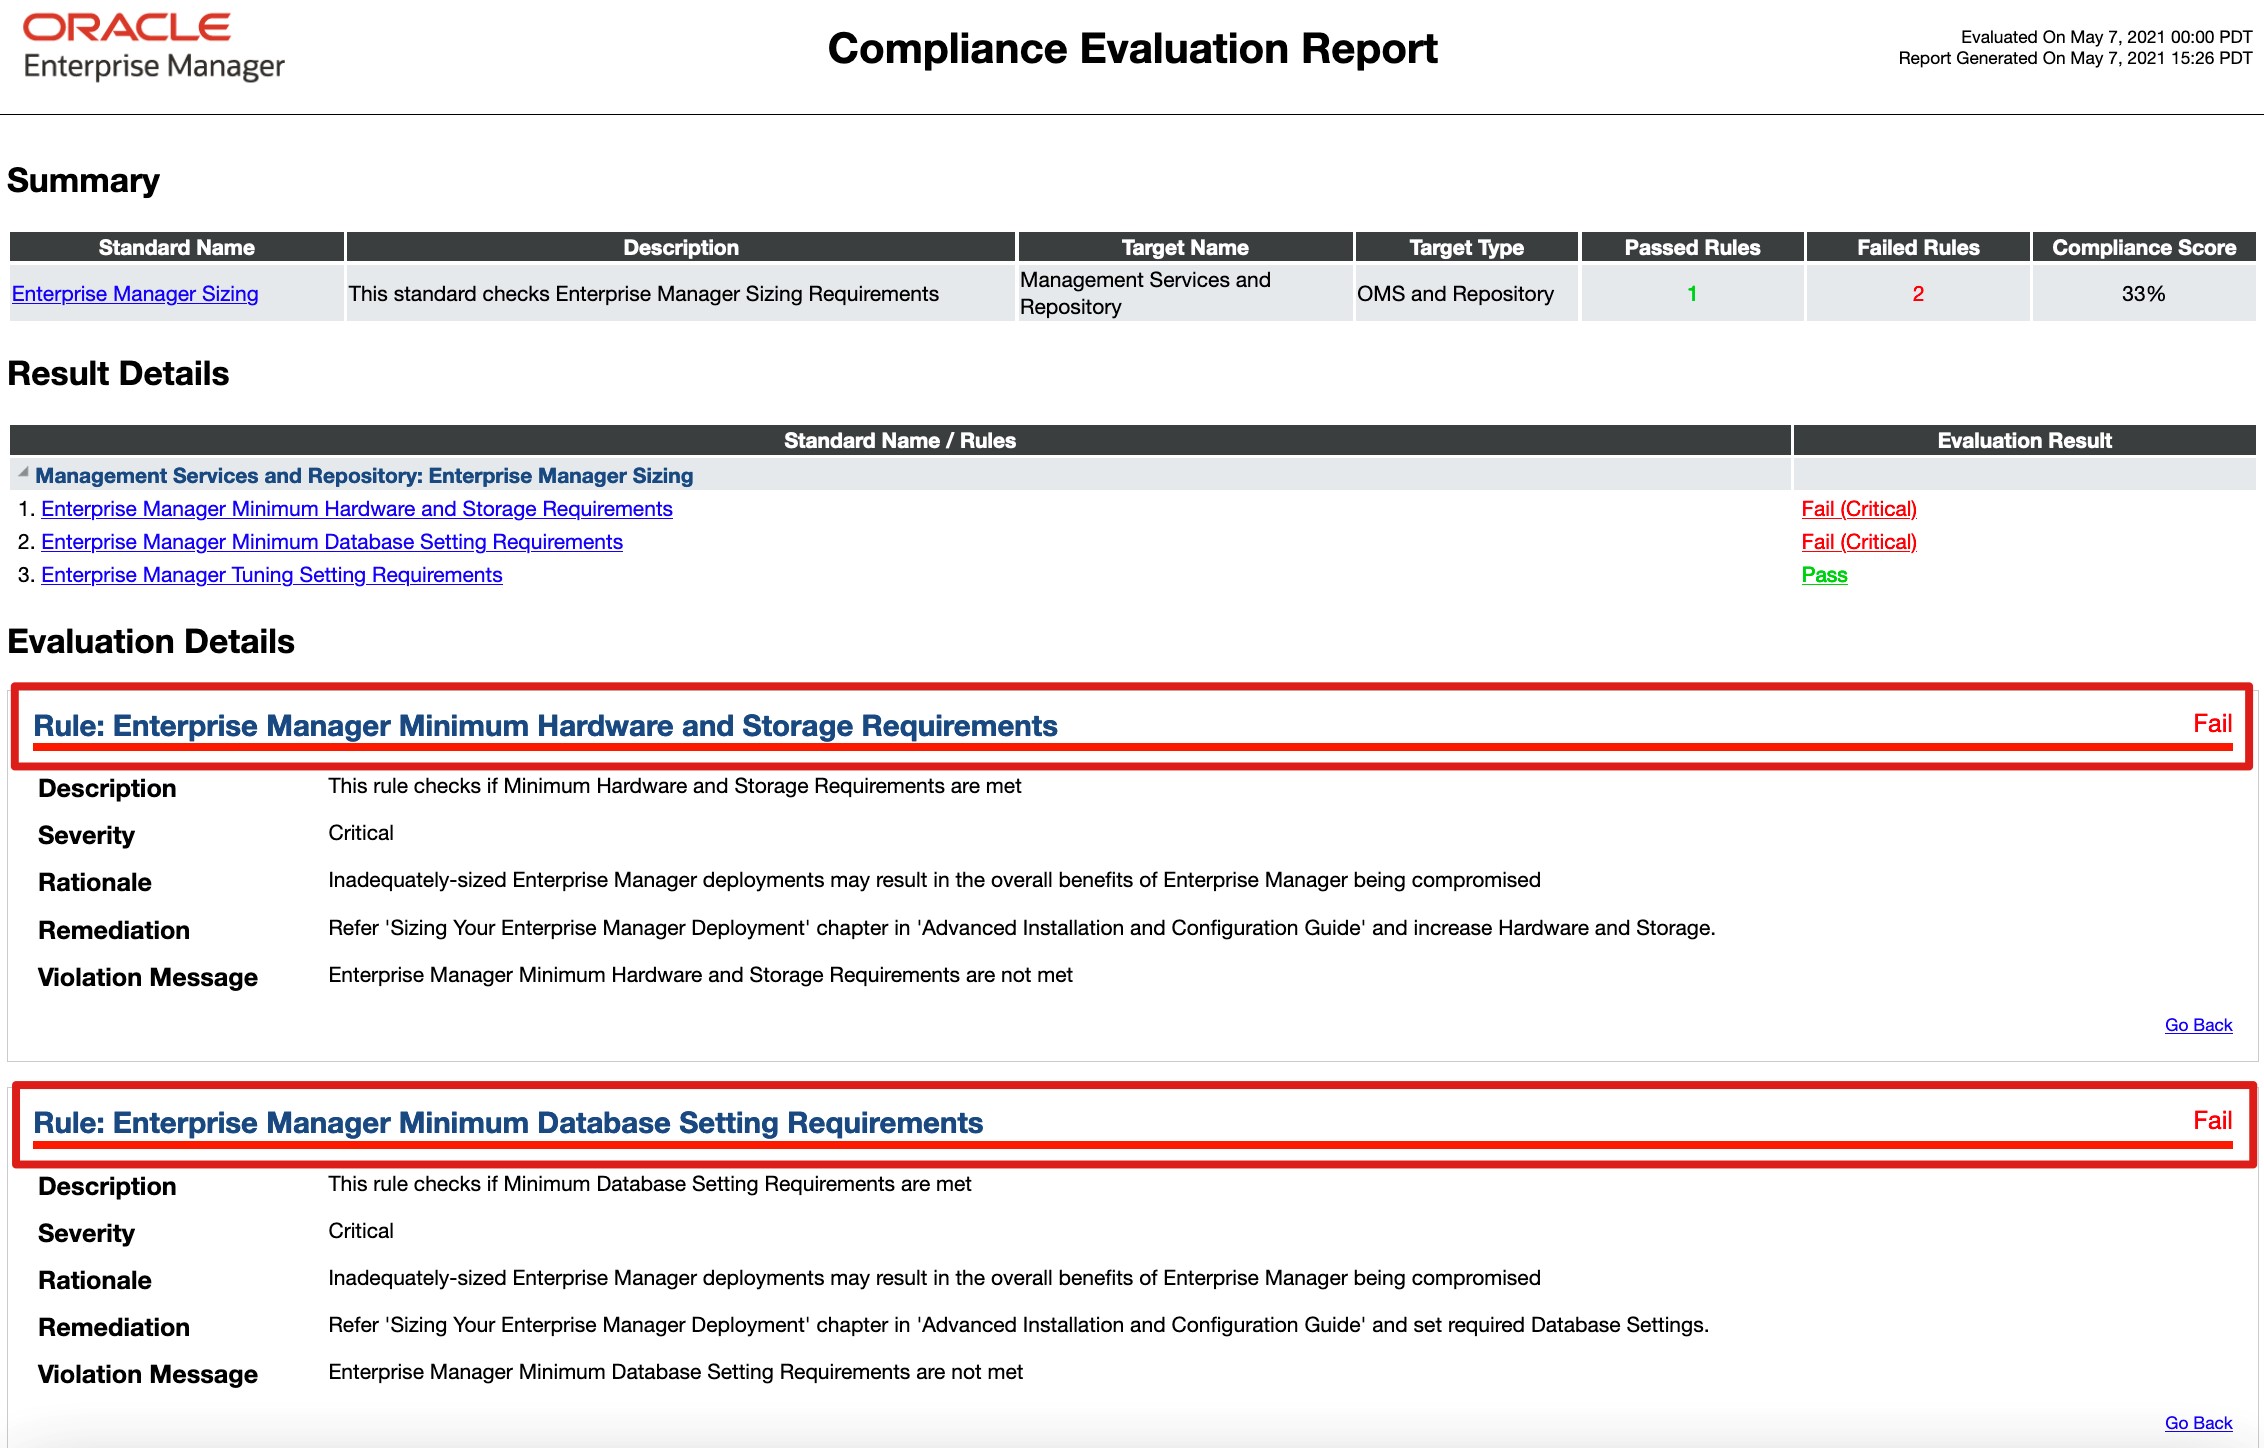Image resolution: width=2264 pixels, height=1448 pixels.
Task: Click the Evaluation Result column header
Action: tap(2024, 440)
